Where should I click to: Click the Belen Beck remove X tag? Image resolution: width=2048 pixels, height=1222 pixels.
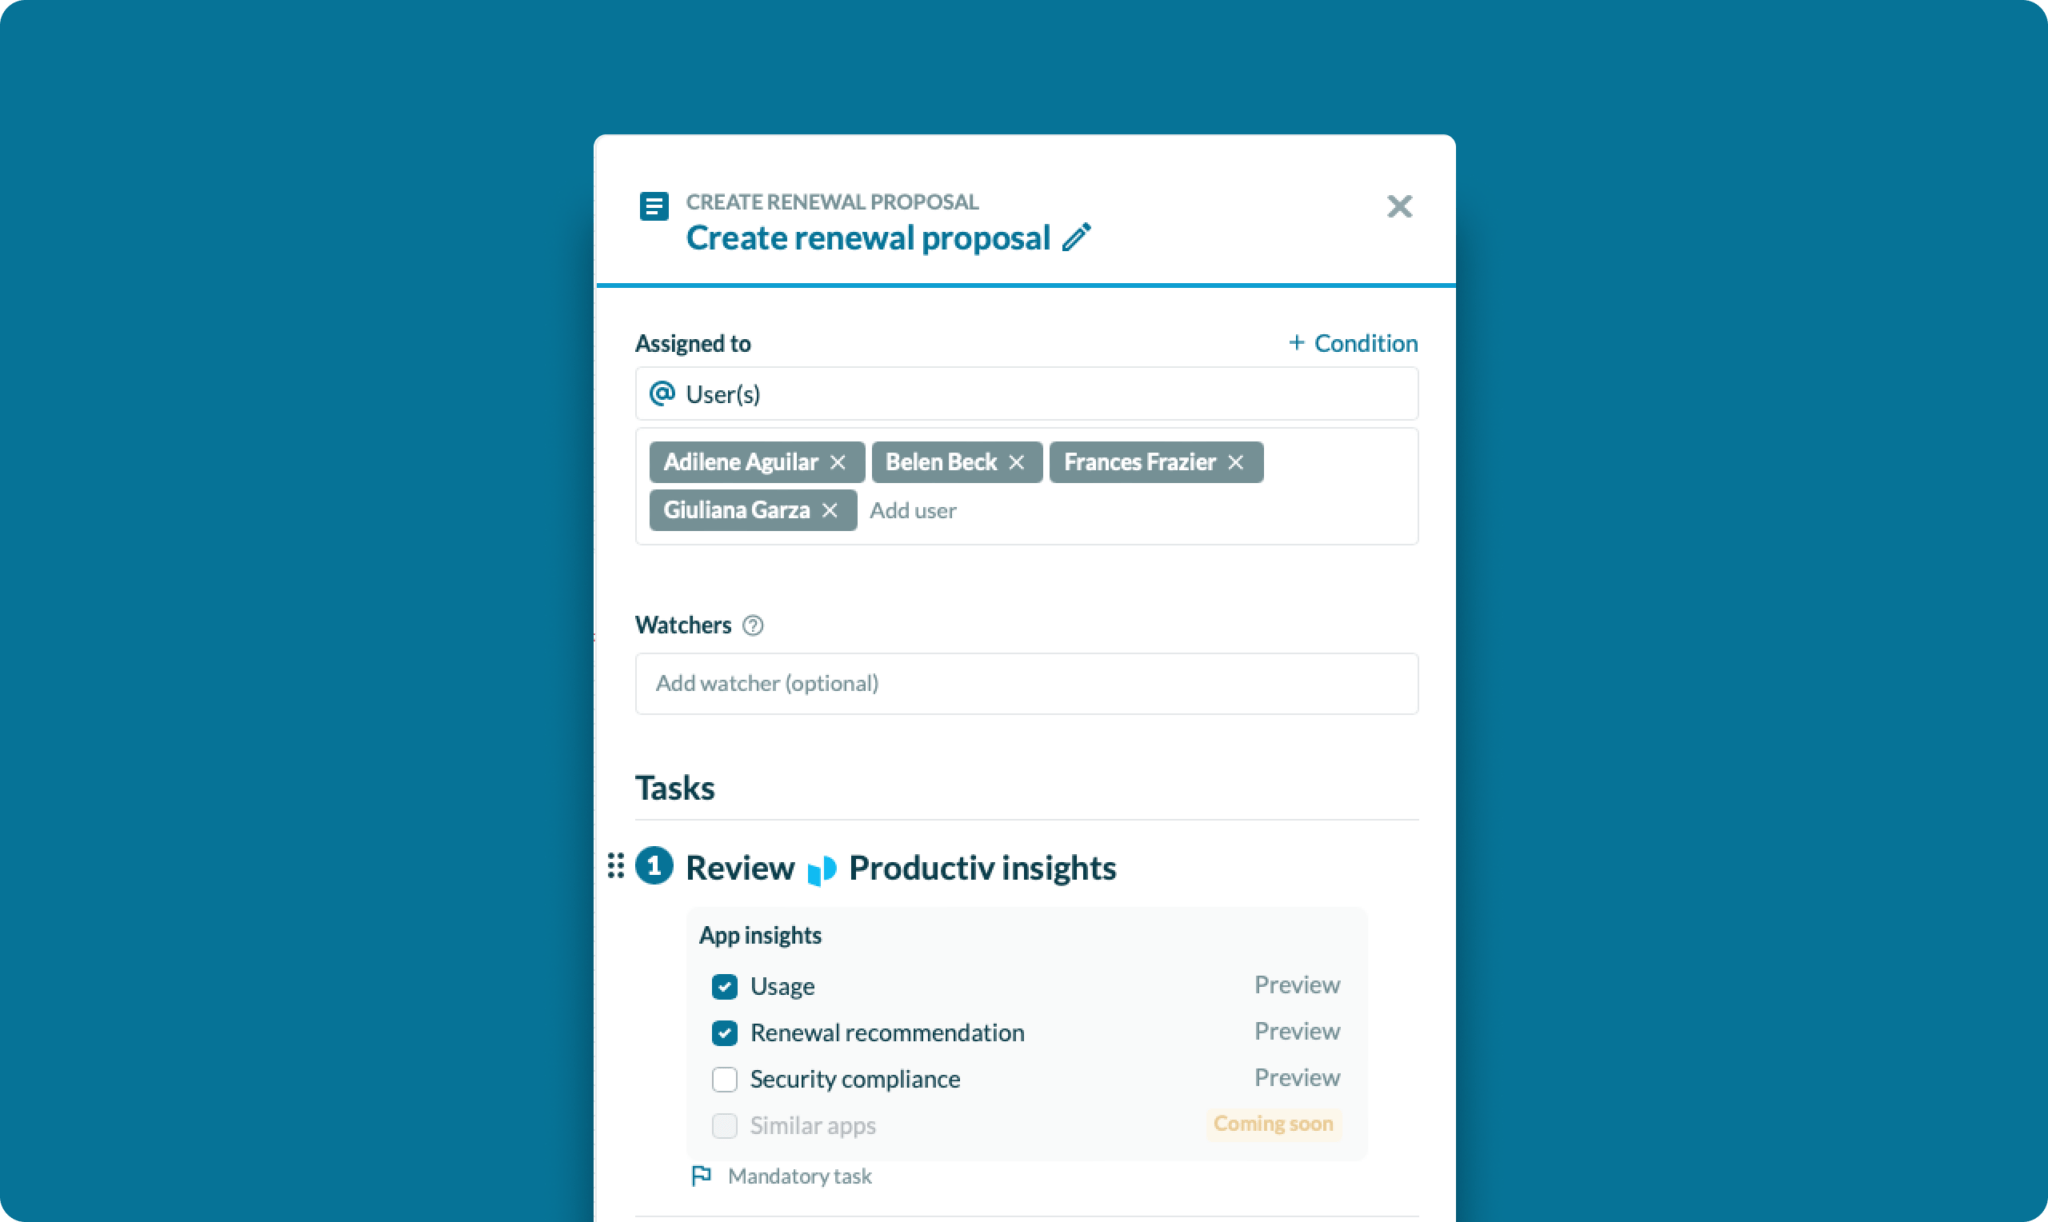tap(1018, 463)
